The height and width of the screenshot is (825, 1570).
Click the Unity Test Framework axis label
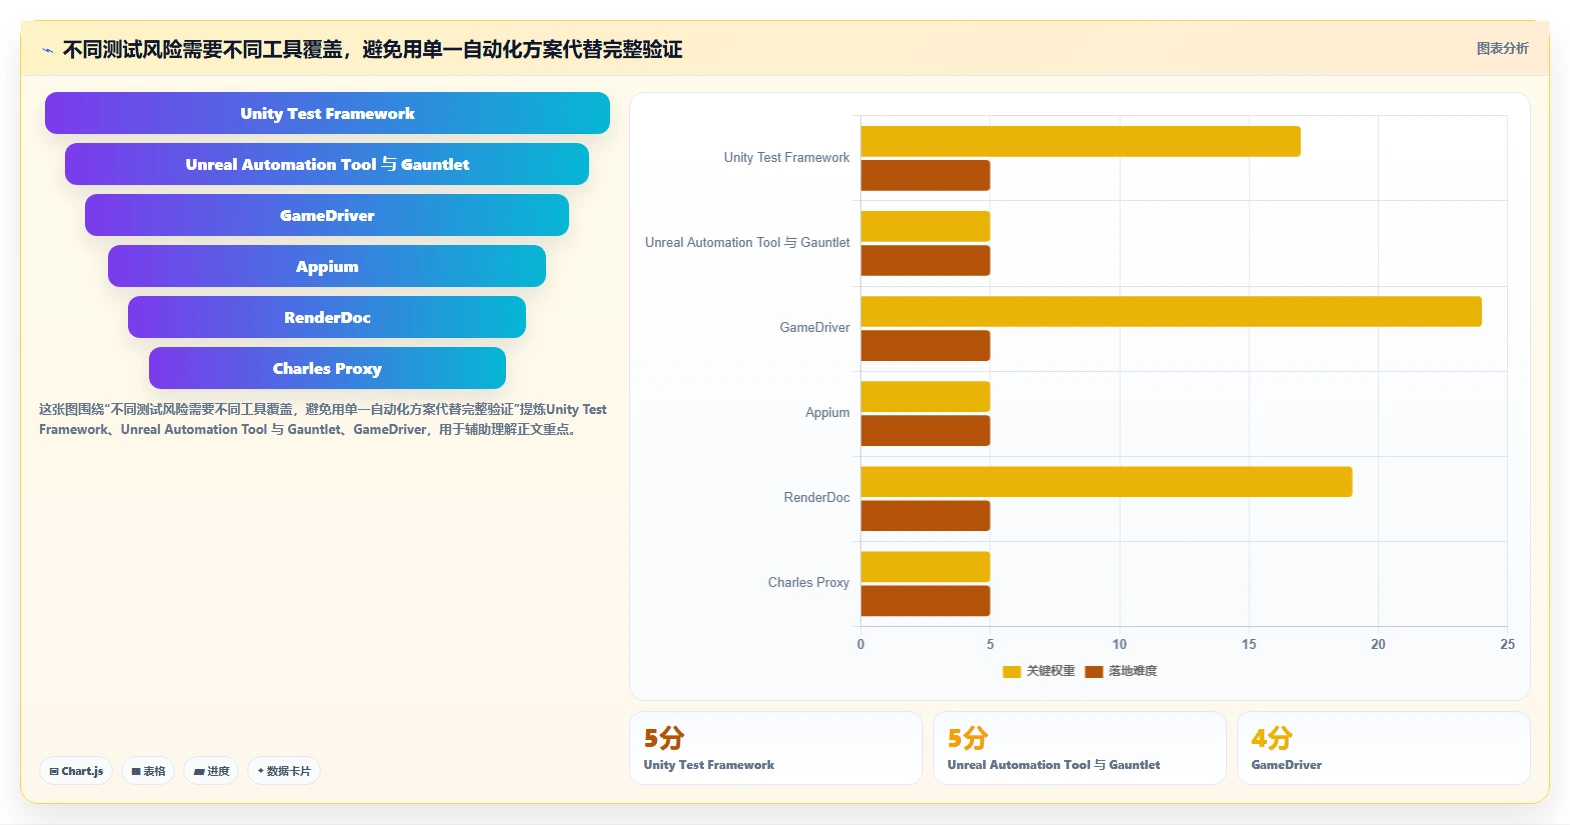pyautogui.click(x=786, y=158)
